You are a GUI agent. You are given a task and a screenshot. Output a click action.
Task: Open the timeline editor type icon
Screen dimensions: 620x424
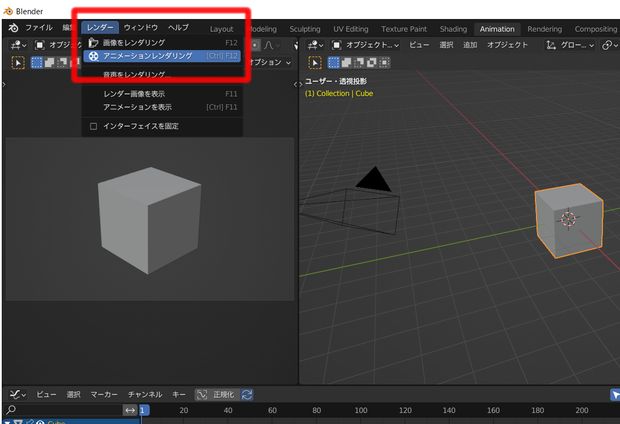(17, 395)
